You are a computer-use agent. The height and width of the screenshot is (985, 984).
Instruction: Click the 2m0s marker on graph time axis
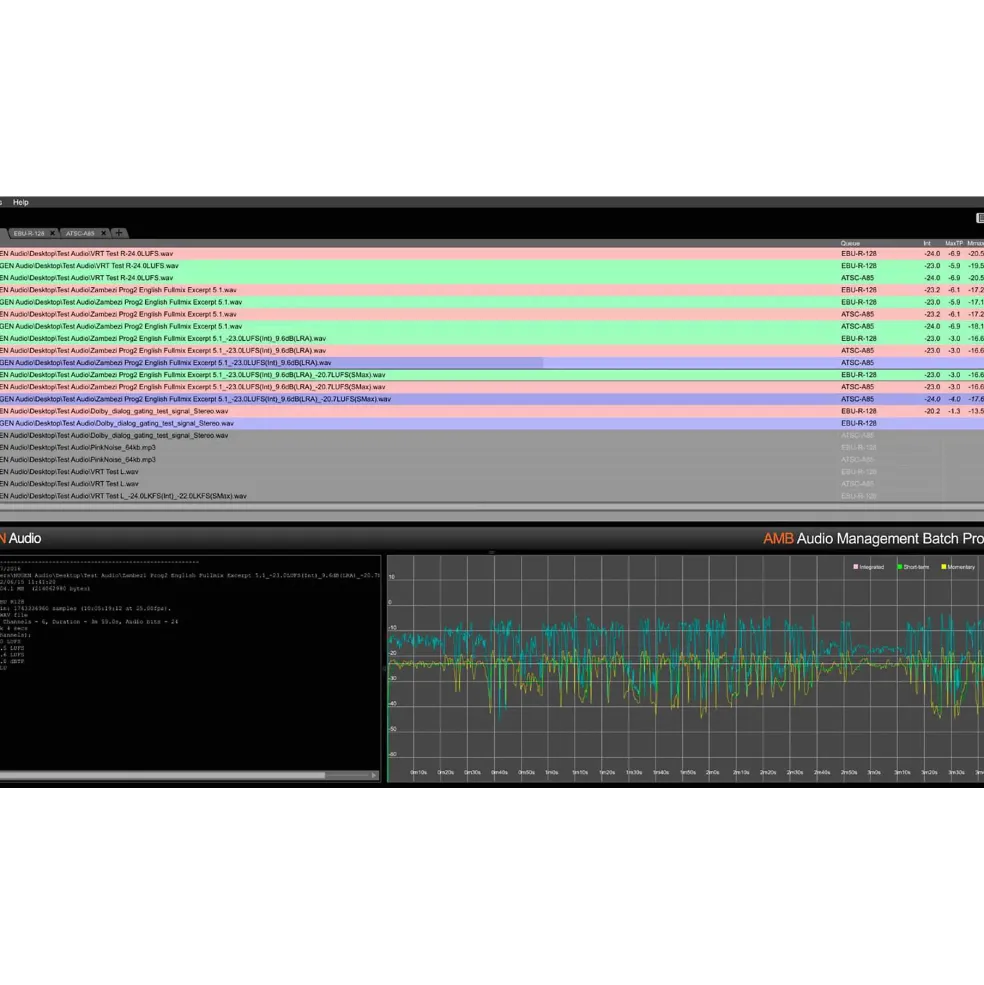(x=713, y=773)
